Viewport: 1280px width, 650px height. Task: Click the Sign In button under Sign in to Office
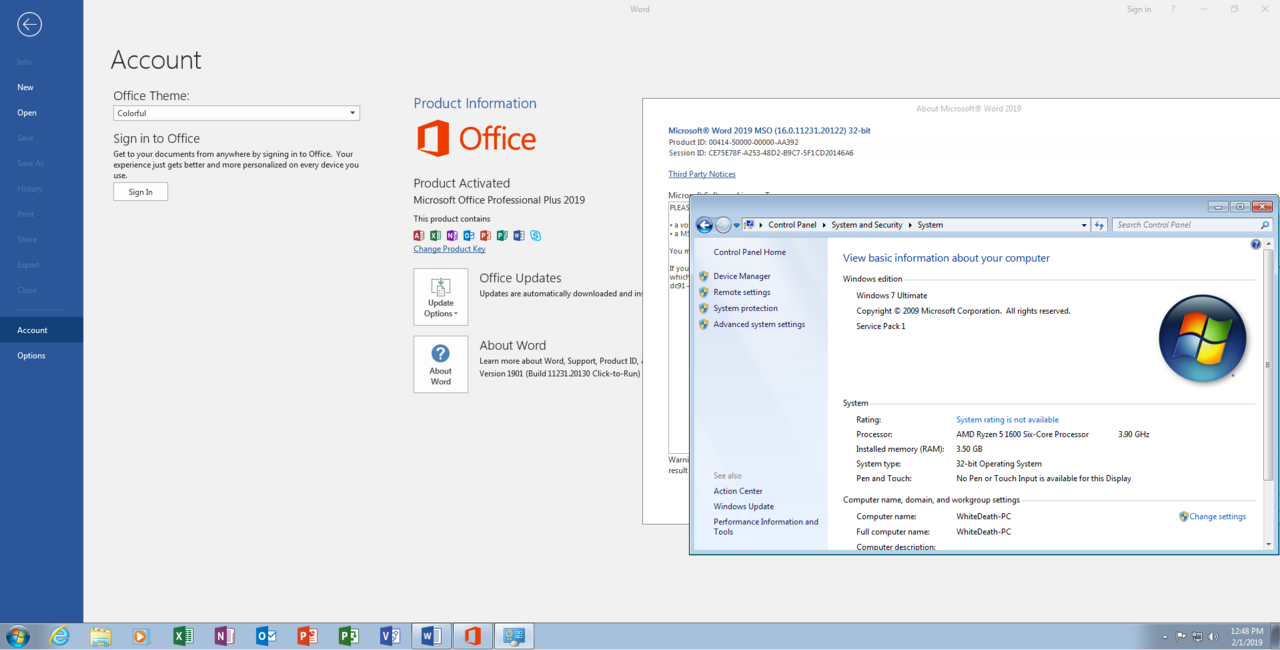click(x=141, y=192)
